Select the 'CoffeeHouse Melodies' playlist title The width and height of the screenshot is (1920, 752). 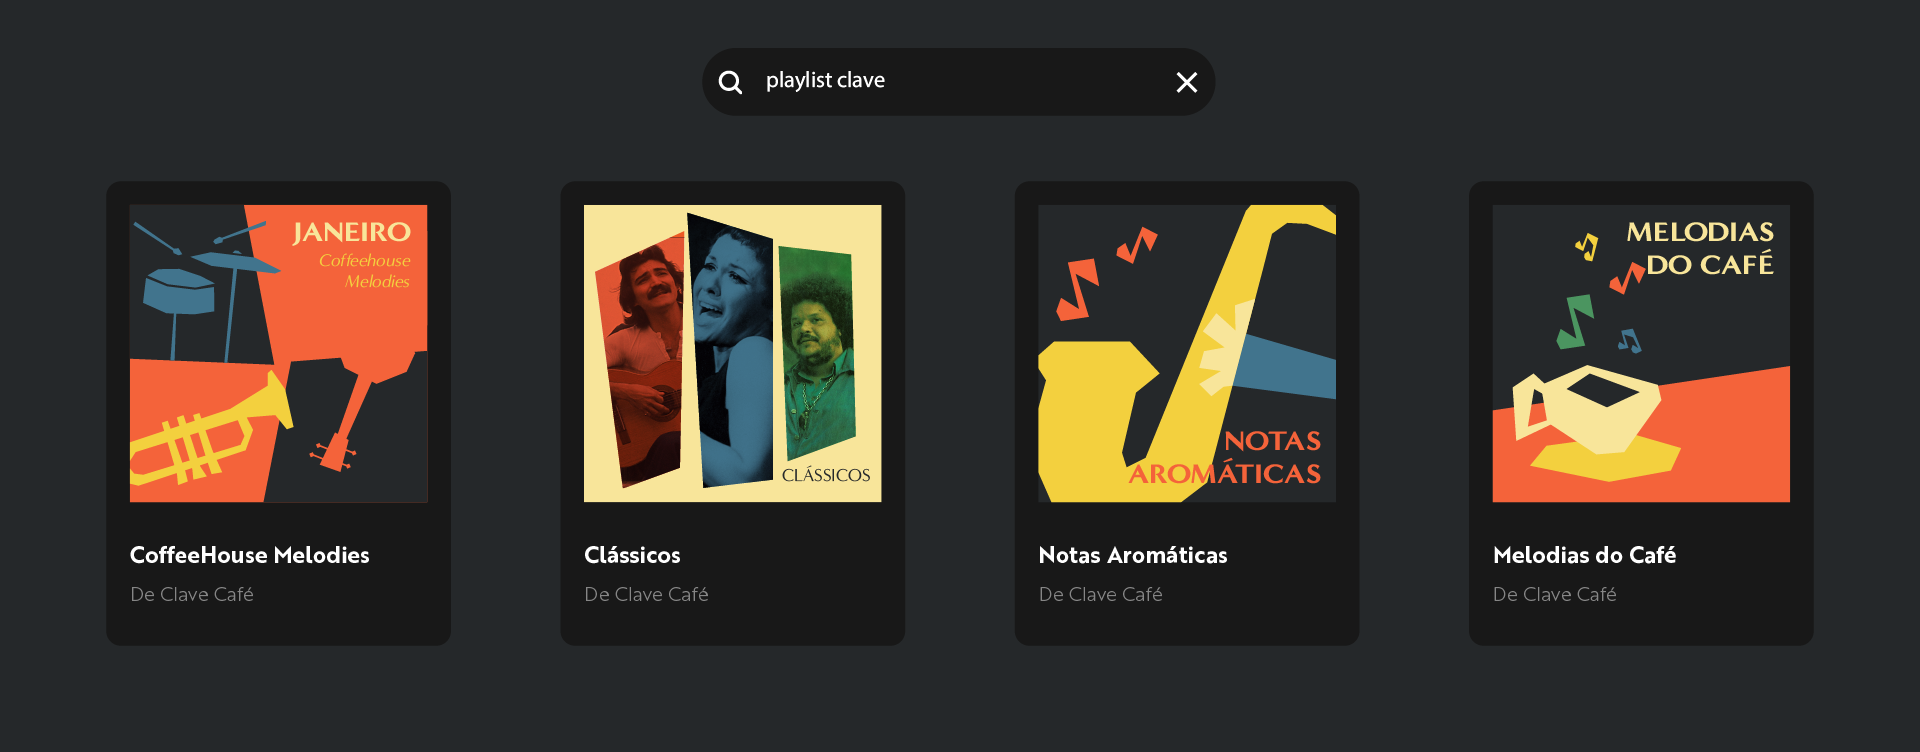pos(250,555)
